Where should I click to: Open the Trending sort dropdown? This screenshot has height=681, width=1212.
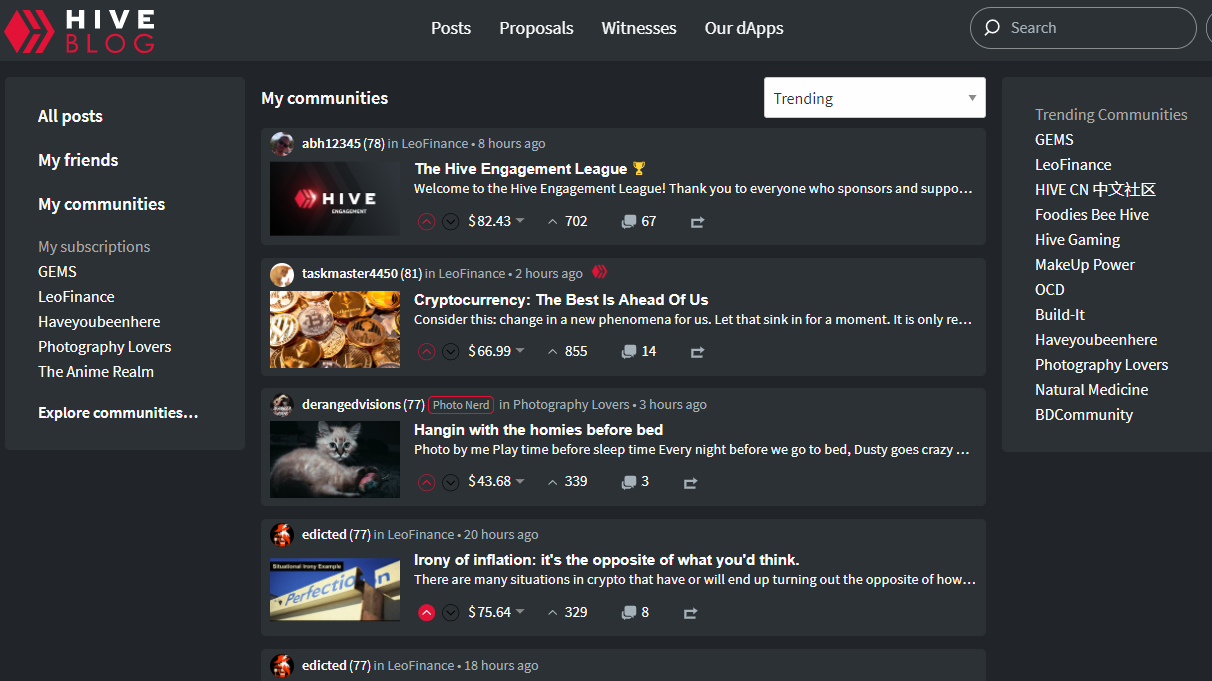point(874,98)
